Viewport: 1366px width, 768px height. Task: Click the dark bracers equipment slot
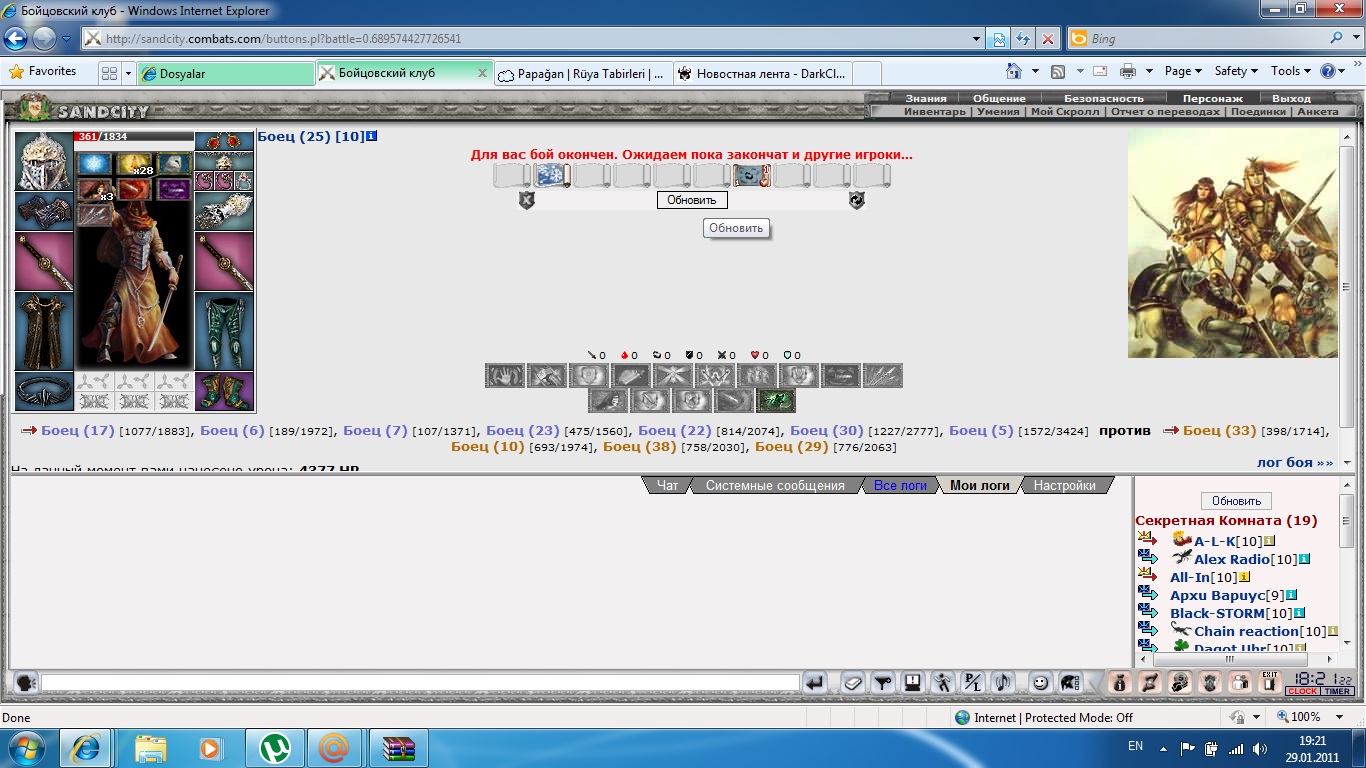tap(44, 211)
